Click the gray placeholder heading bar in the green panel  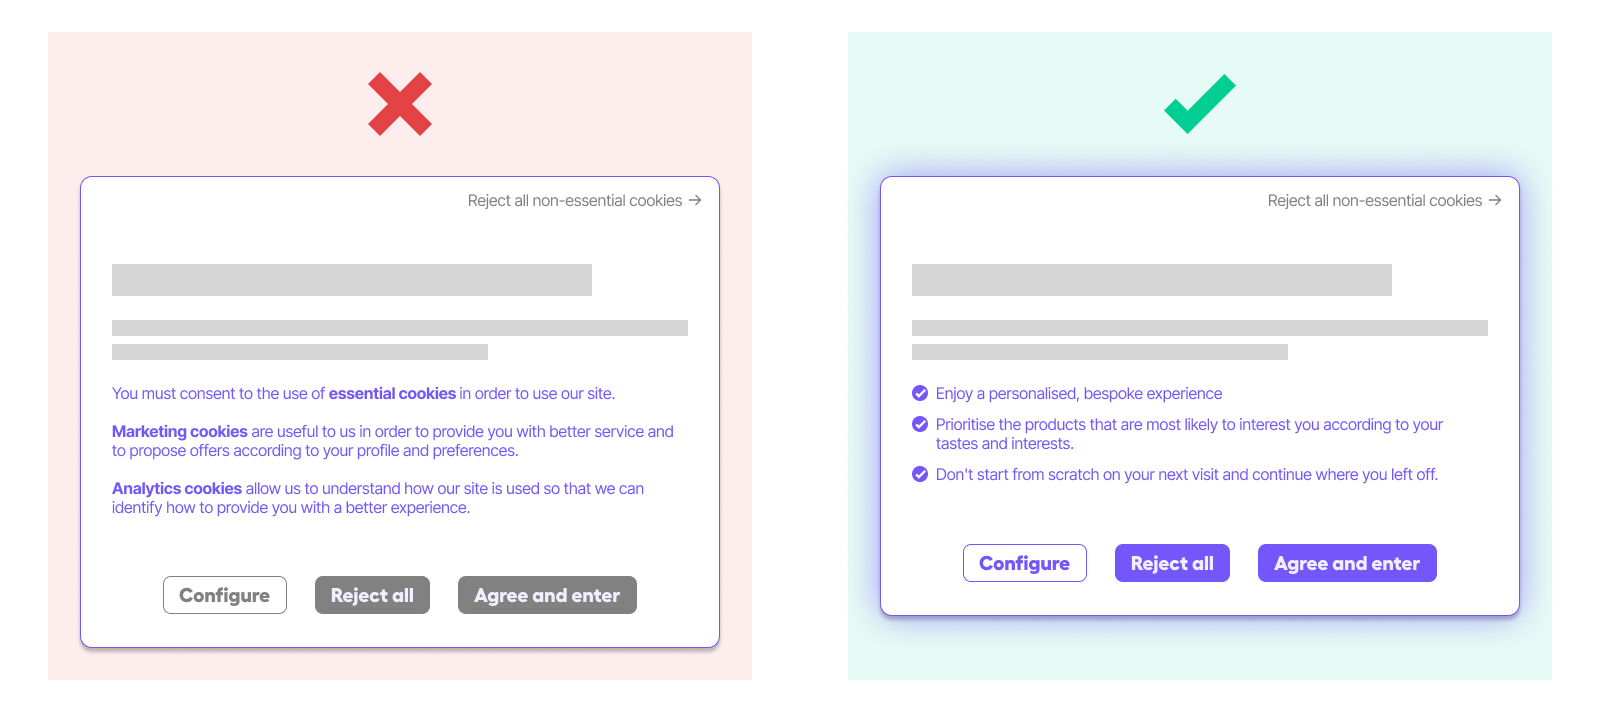tap(1152, 280)
